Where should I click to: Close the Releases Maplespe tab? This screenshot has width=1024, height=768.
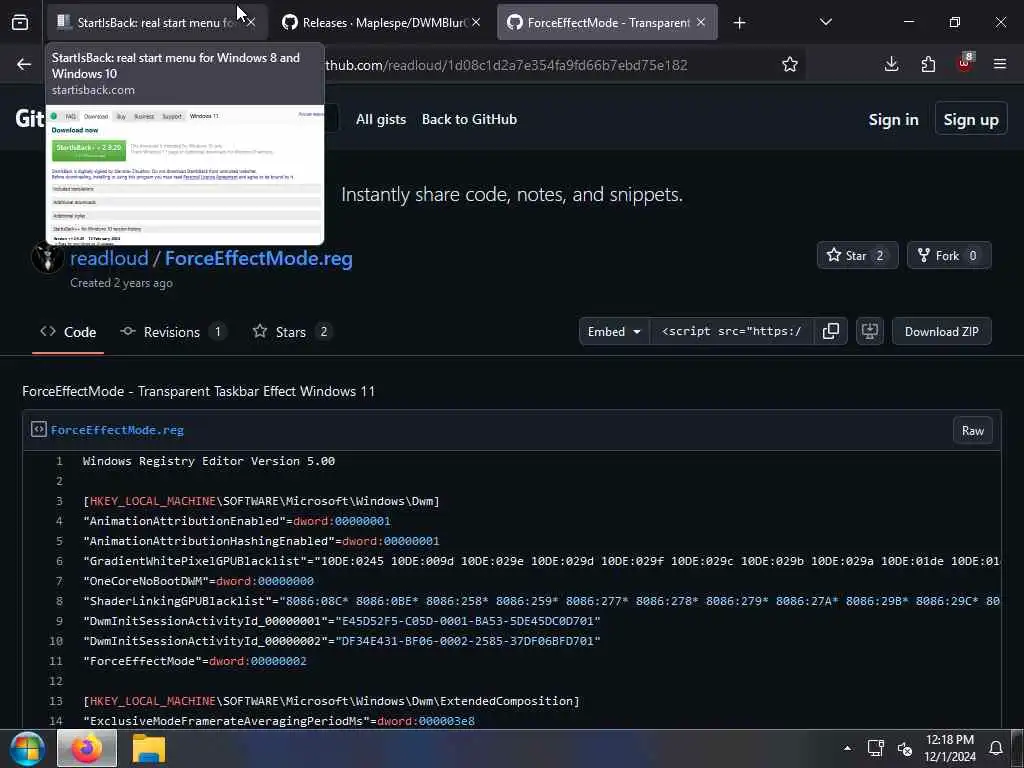coord(476,22)
